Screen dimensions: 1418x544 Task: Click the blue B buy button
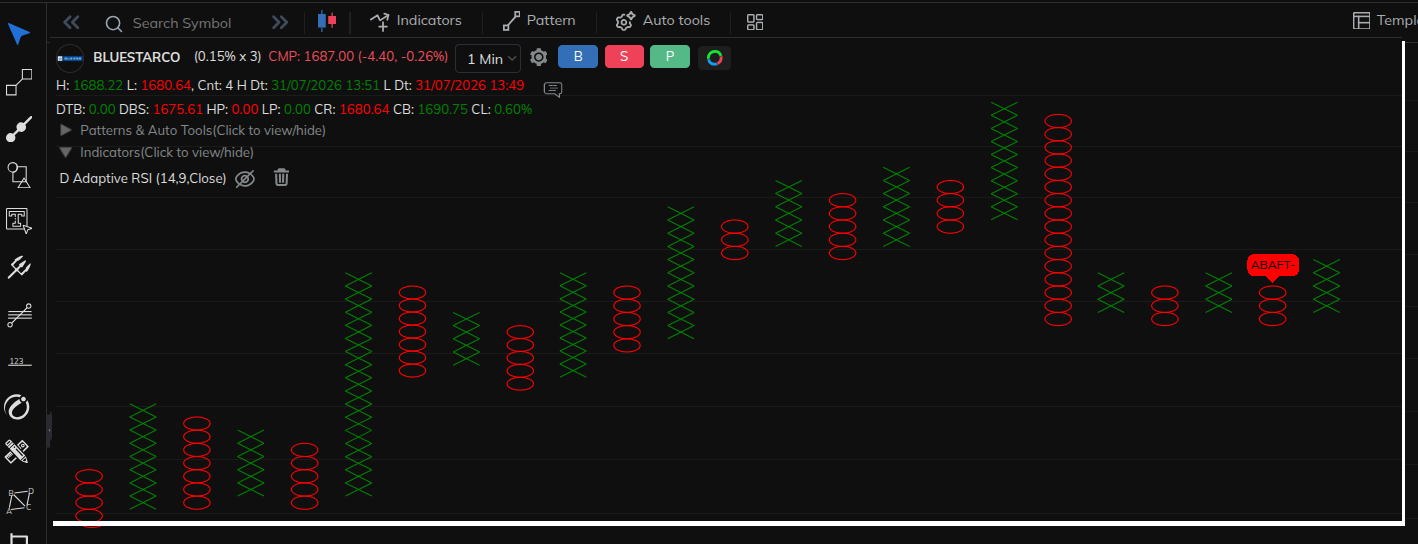pyautogui.click(x=578, y=57)
